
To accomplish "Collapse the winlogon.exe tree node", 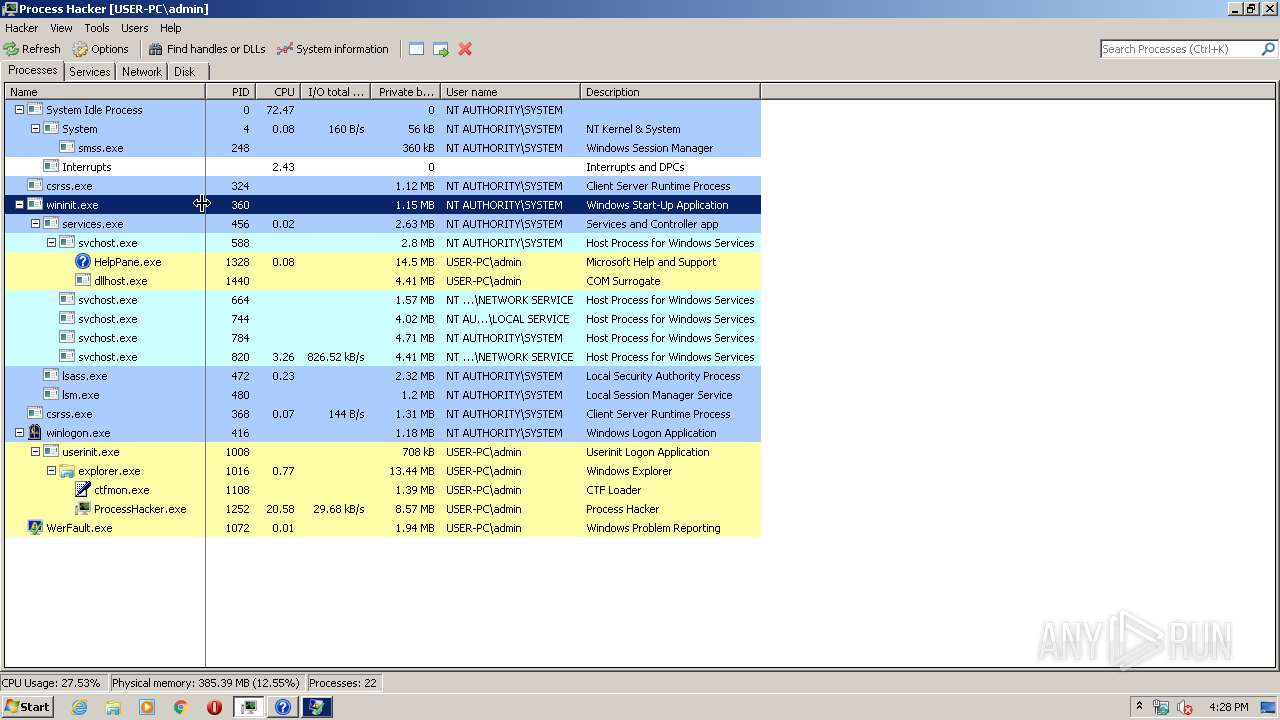I will [19, 433].
